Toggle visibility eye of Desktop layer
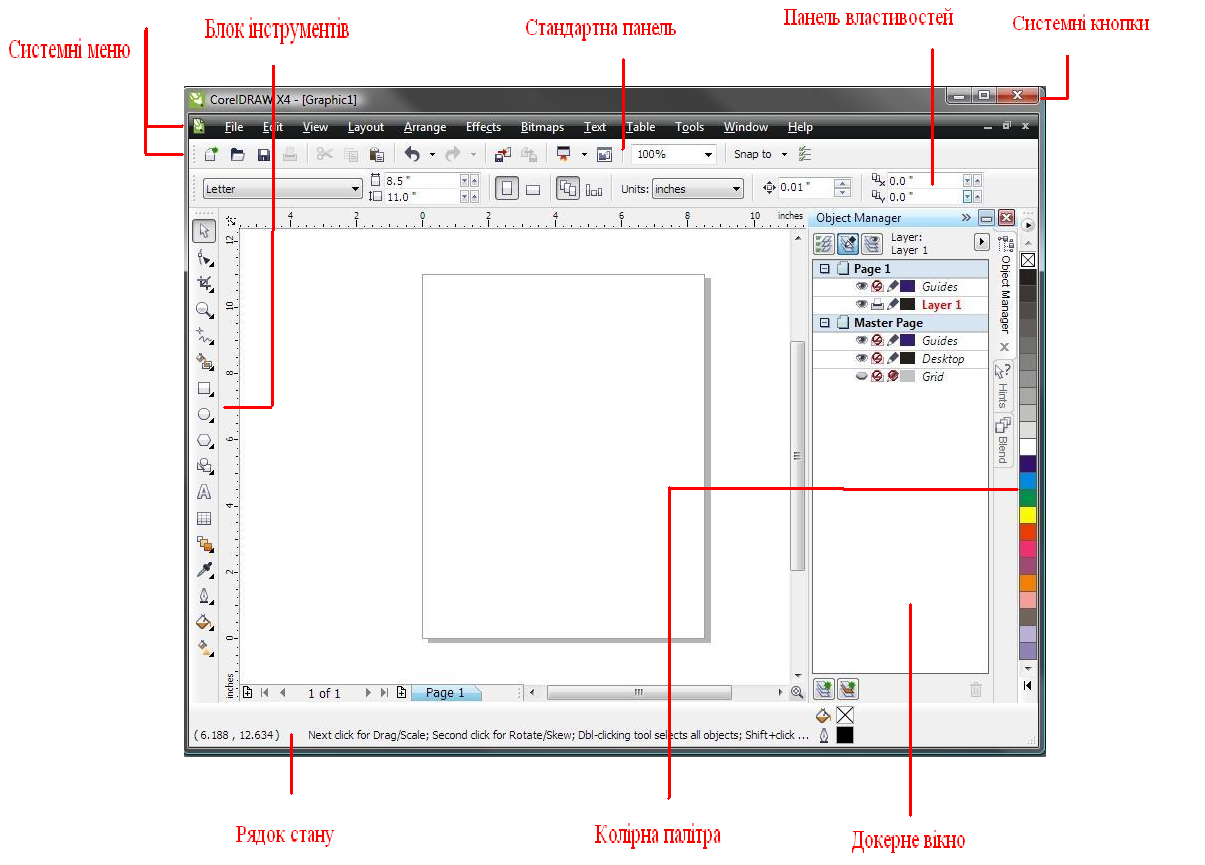The width and height of the screenshot is (1205, 865). (861, 359)
